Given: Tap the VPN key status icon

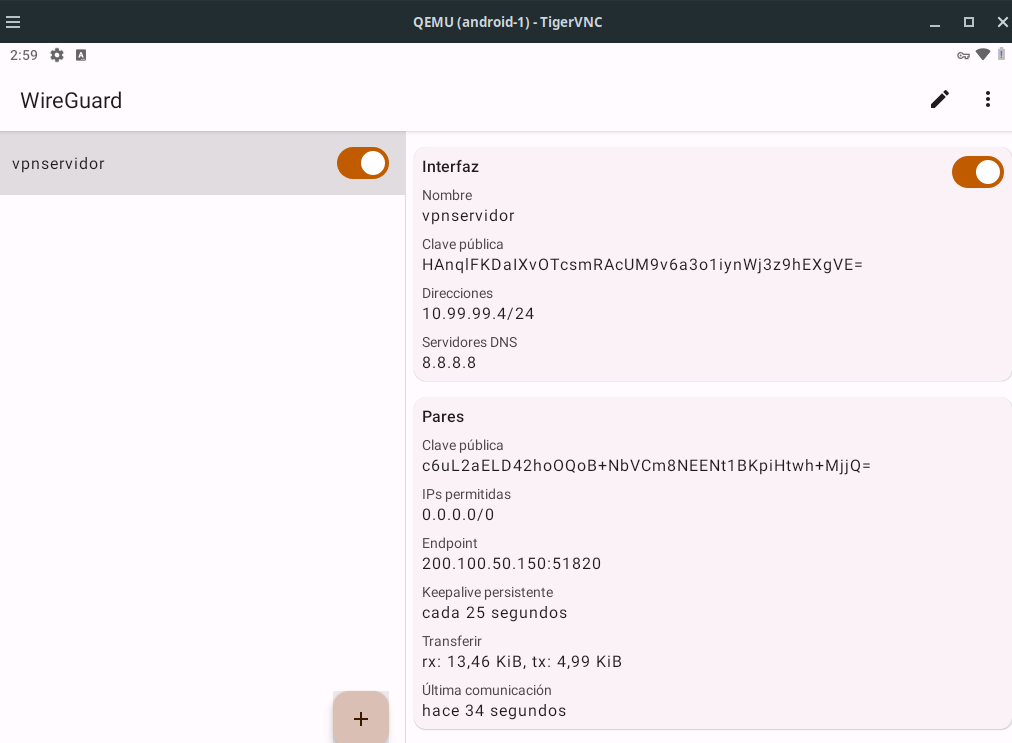Looking at the screenshot, I should click(x=963, y=56).
